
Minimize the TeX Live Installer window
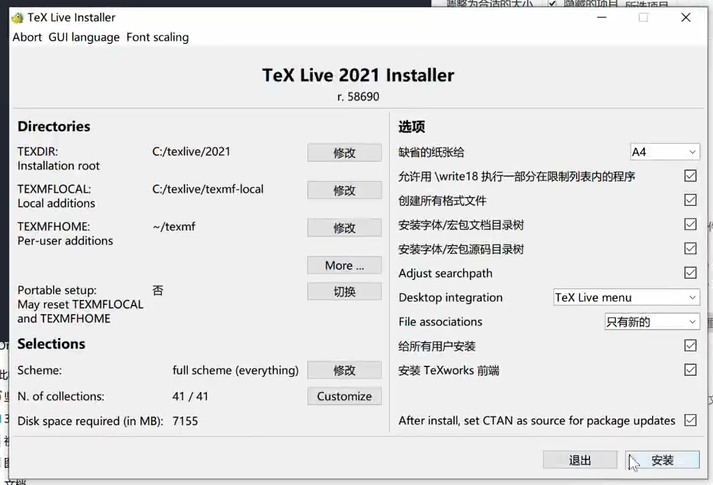click(x=602, y=18)
